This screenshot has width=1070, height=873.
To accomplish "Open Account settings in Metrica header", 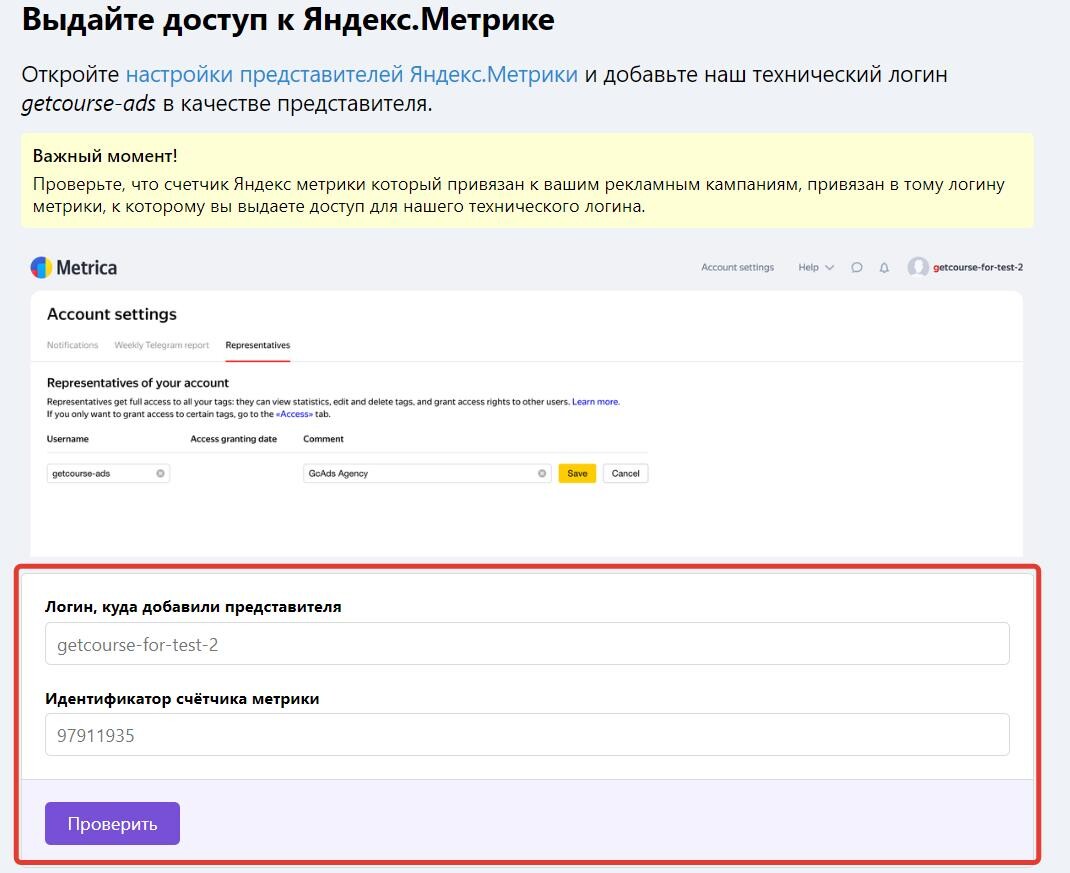I will click(x=738, y=268).
